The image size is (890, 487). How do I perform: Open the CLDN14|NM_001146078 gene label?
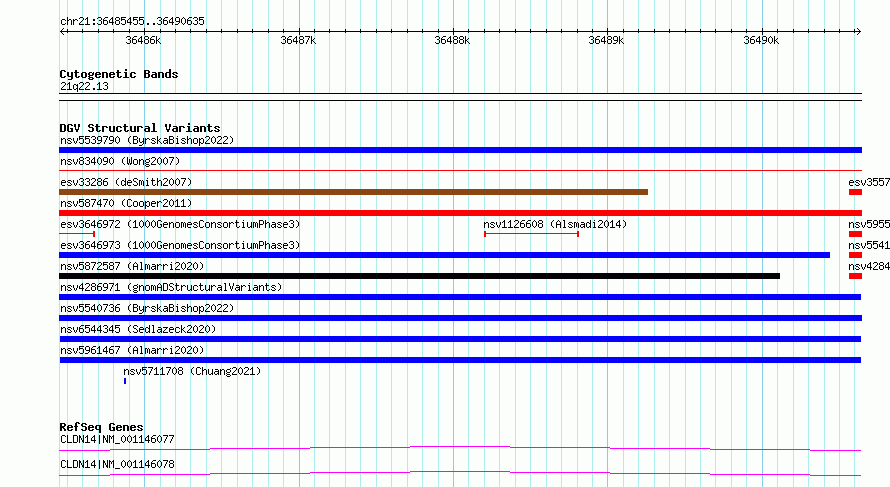tap(117, 464)
